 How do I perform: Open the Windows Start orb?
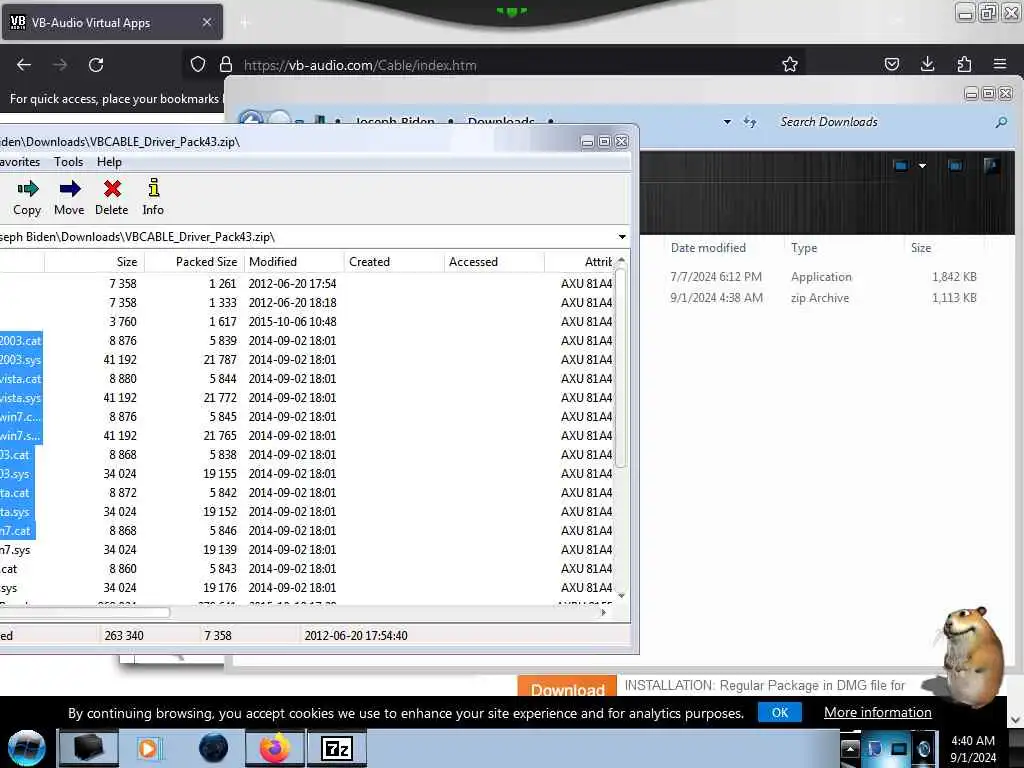(x=27, y=748)
